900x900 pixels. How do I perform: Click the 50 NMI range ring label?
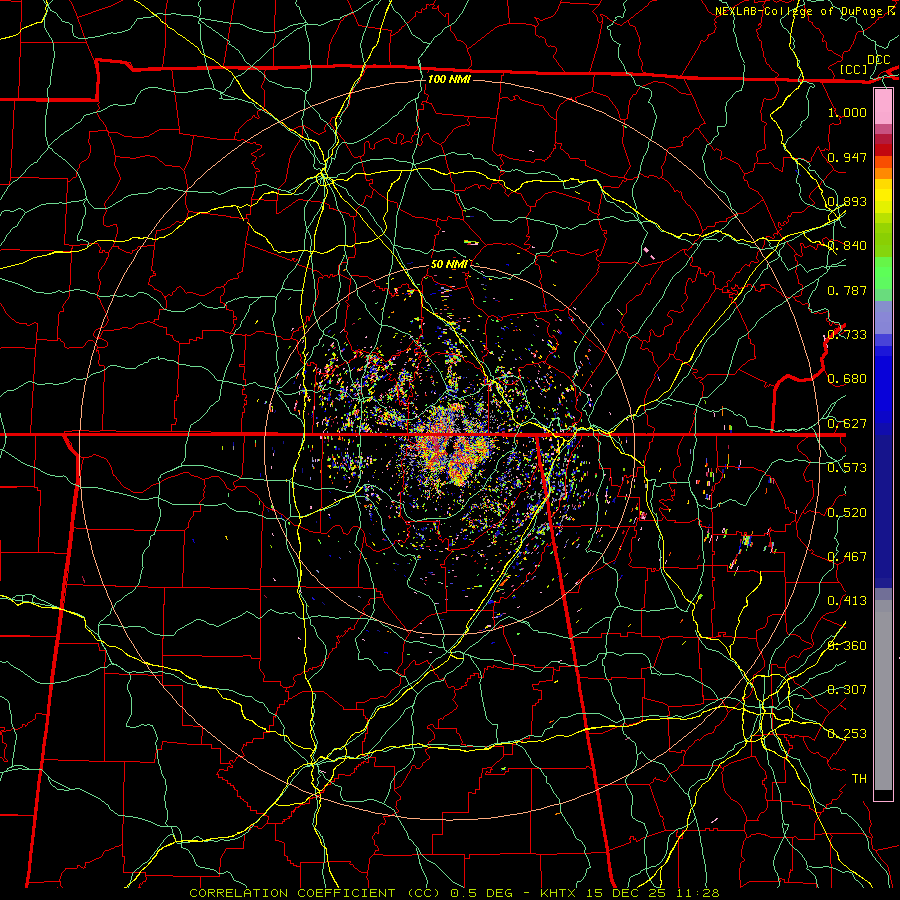pyautogui.click(x=449, y=264)
